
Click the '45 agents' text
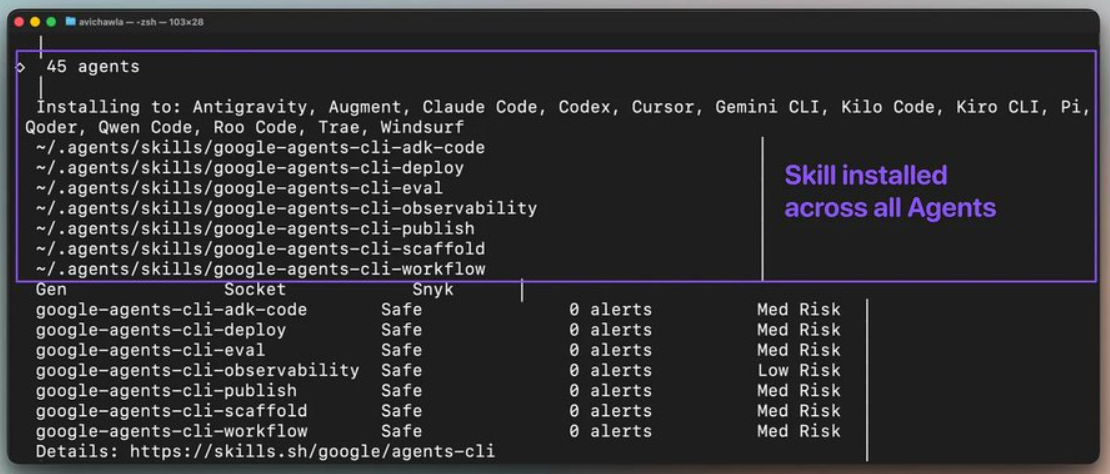(x=93, y=67)
